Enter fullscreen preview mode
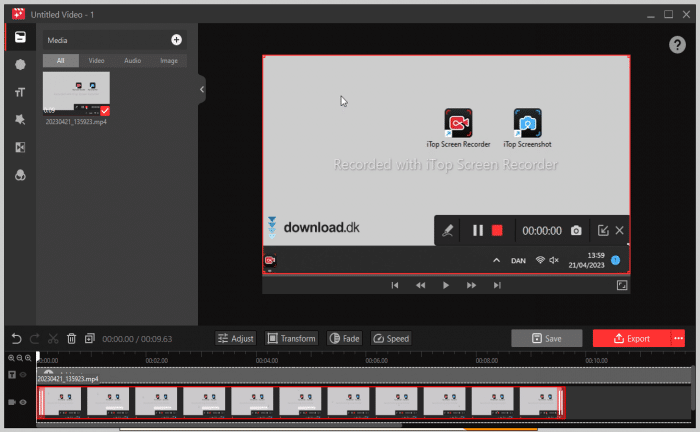Image resolution: width=700 pixels, height=432 pixels. coord(622,285)
